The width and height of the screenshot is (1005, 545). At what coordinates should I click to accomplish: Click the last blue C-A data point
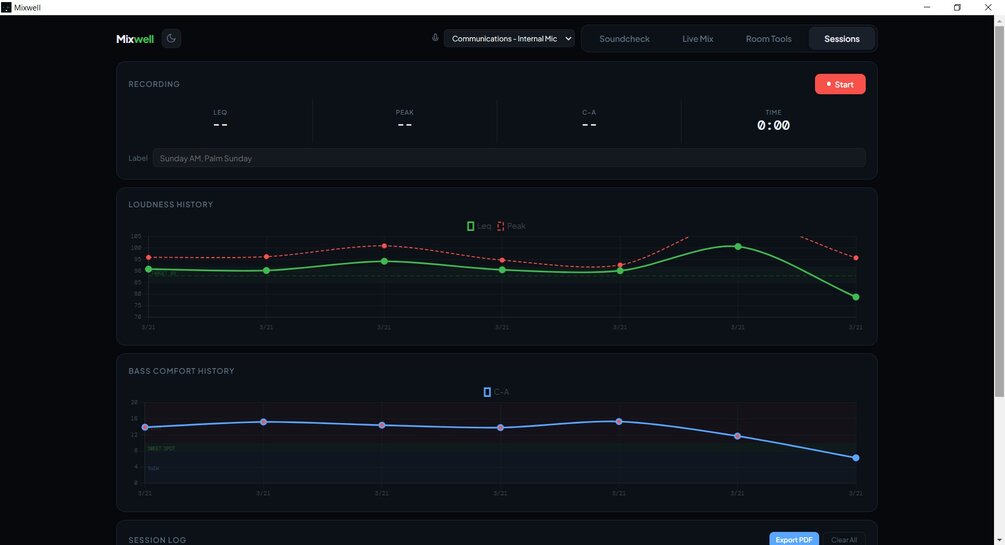[x=856, y=458]
